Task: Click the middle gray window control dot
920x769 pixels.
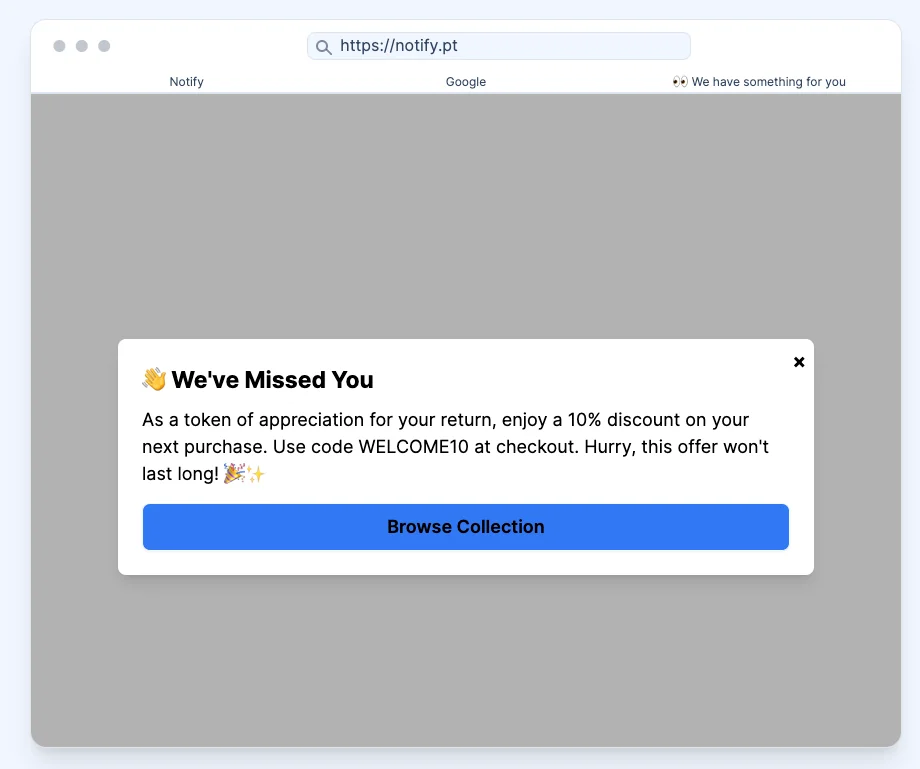Action: [81, 45]
